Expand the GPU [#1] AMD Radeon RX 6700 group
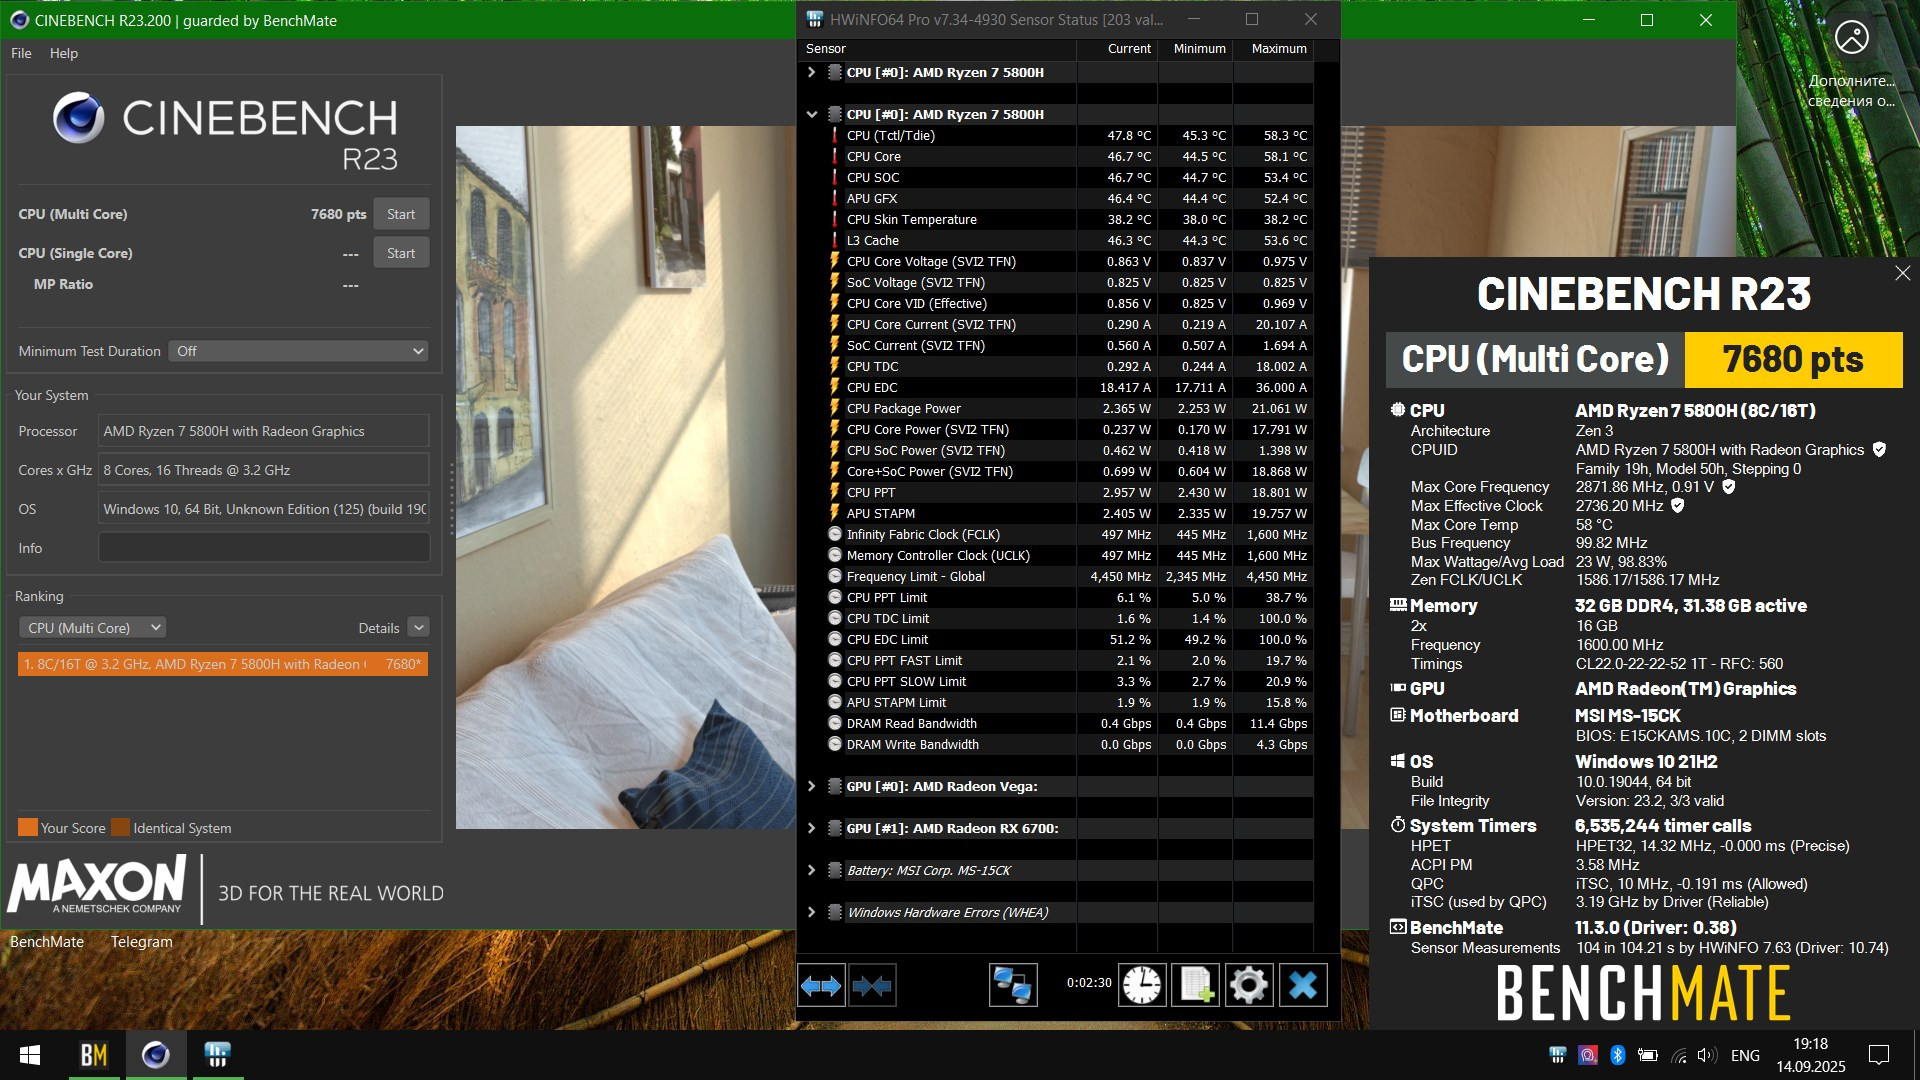Image resolution: width=1920 pixels, height=1080 pixels. tap(812, 828)
